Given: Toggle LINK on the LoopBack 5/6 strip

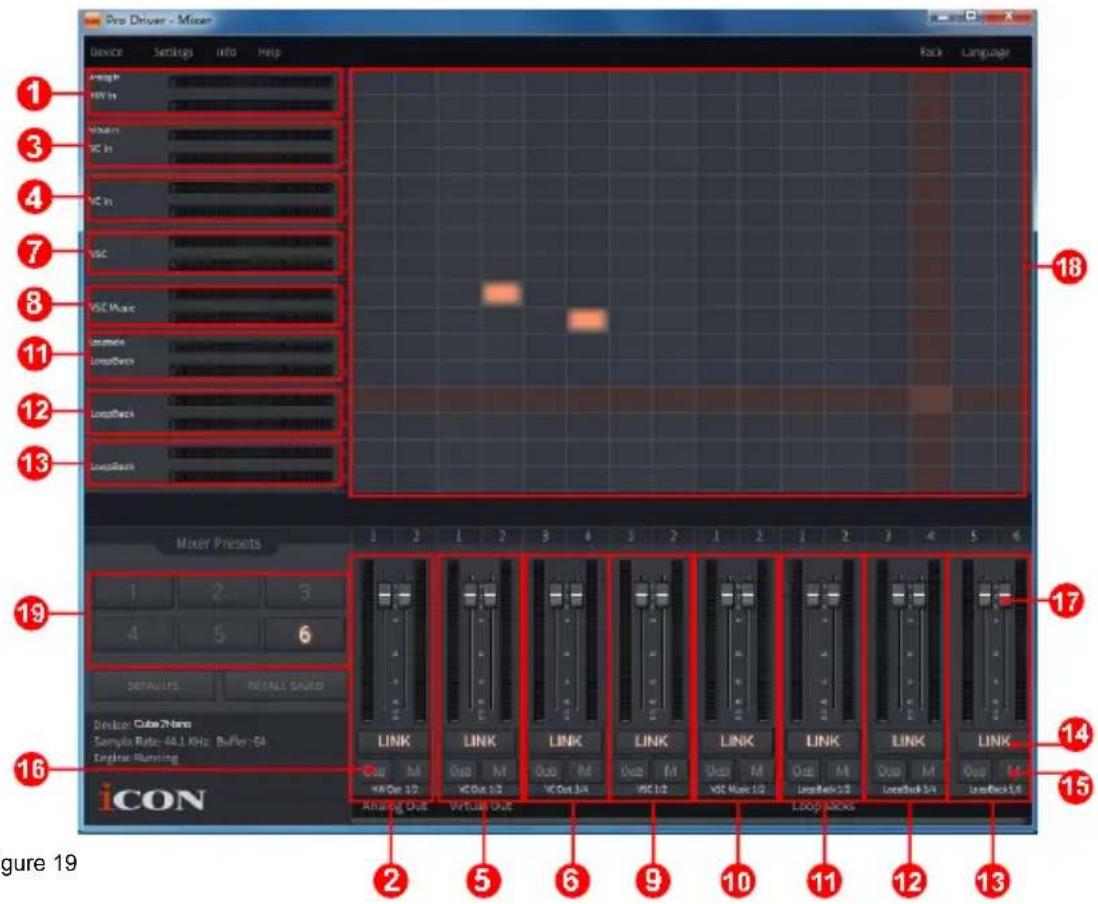Looking at the screenshot, I should coord(994,741).
